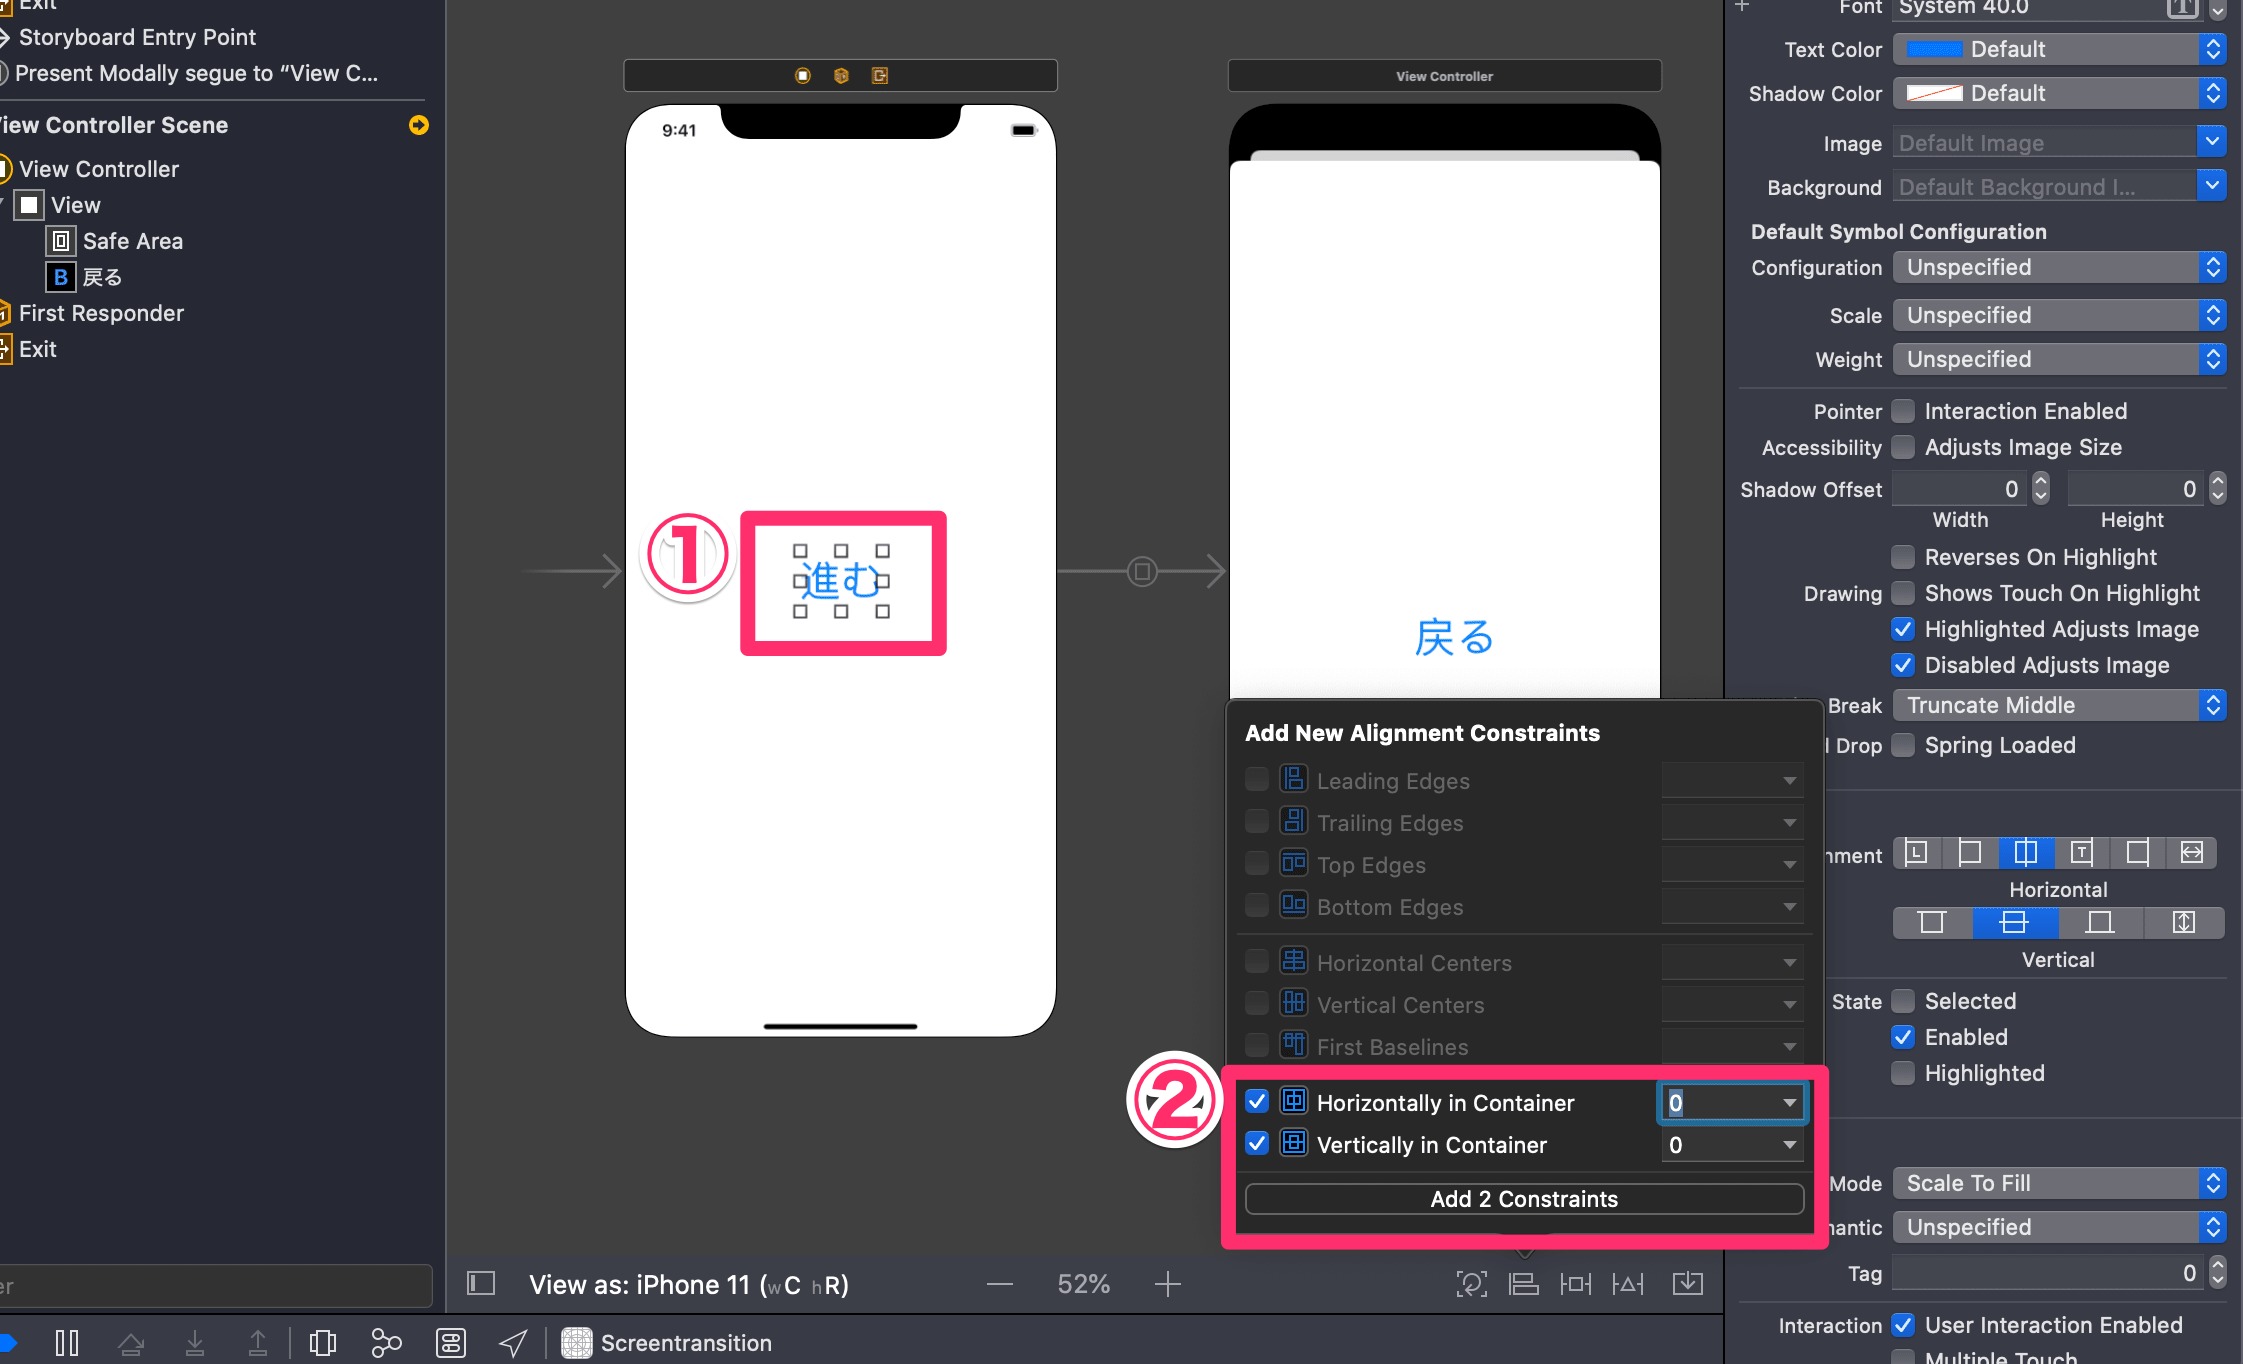Click the zoom percentage showing 52%
The width and height of the screenshot is (2243, 1364).
[1083, 1283]
